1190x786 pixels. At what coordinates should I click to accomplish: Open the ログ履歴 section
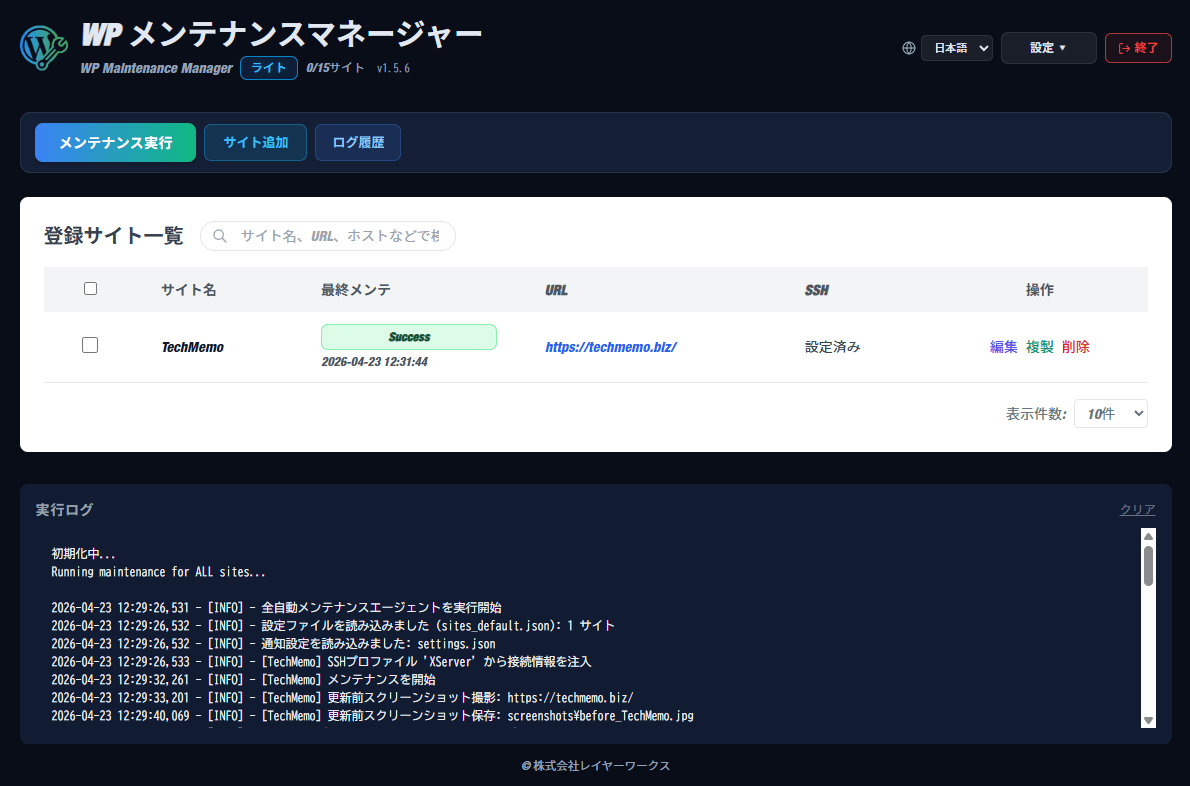tap(357, 142)
